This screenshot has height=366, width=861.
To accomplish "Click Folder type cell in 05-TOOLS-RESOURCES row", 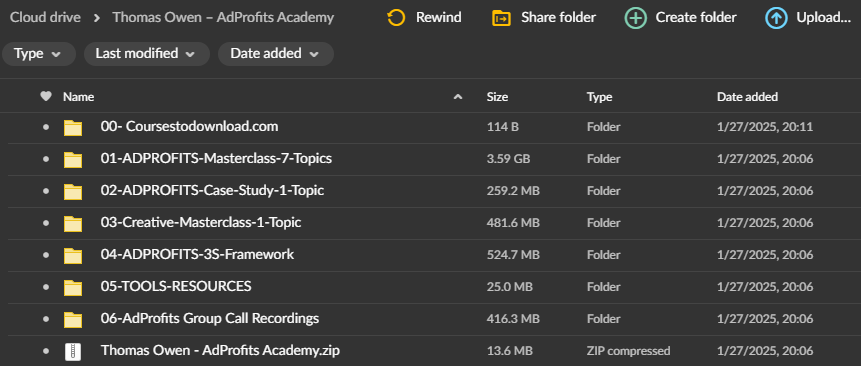I will tap(603, 286).
